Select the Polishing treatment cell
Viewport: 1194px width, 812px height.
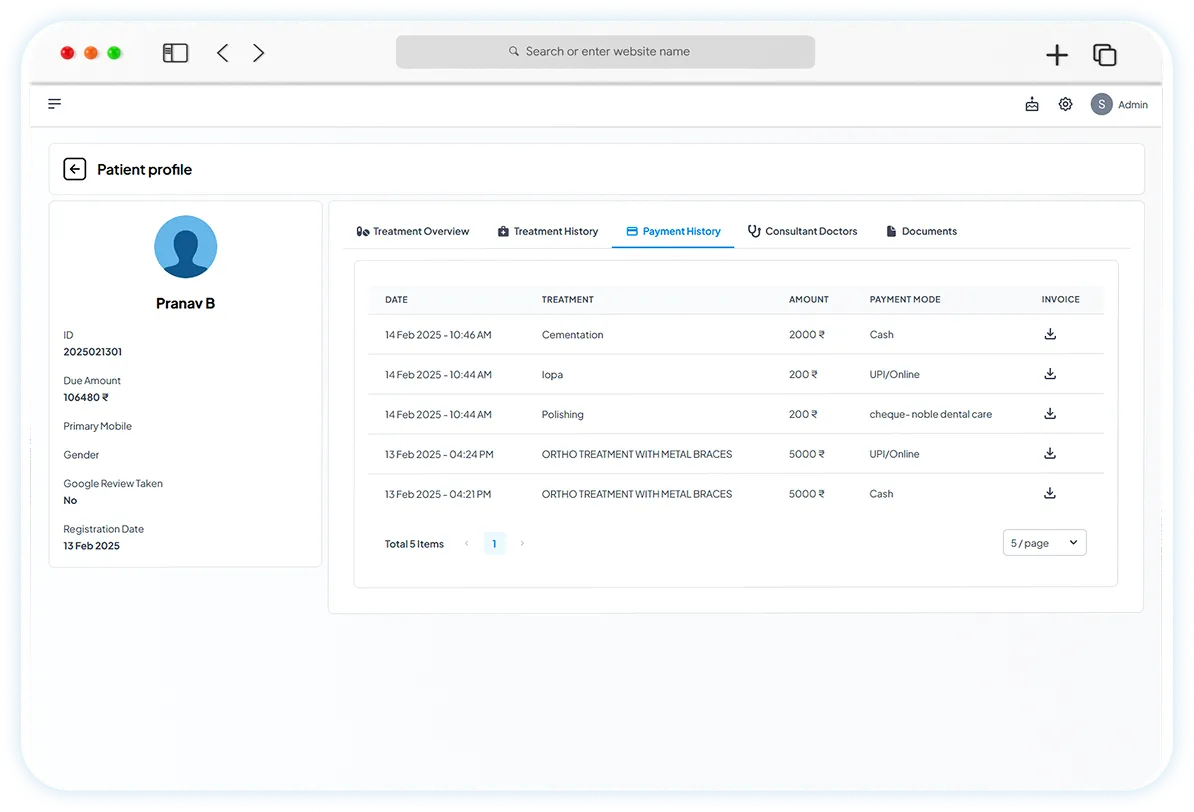click(563, 414)
